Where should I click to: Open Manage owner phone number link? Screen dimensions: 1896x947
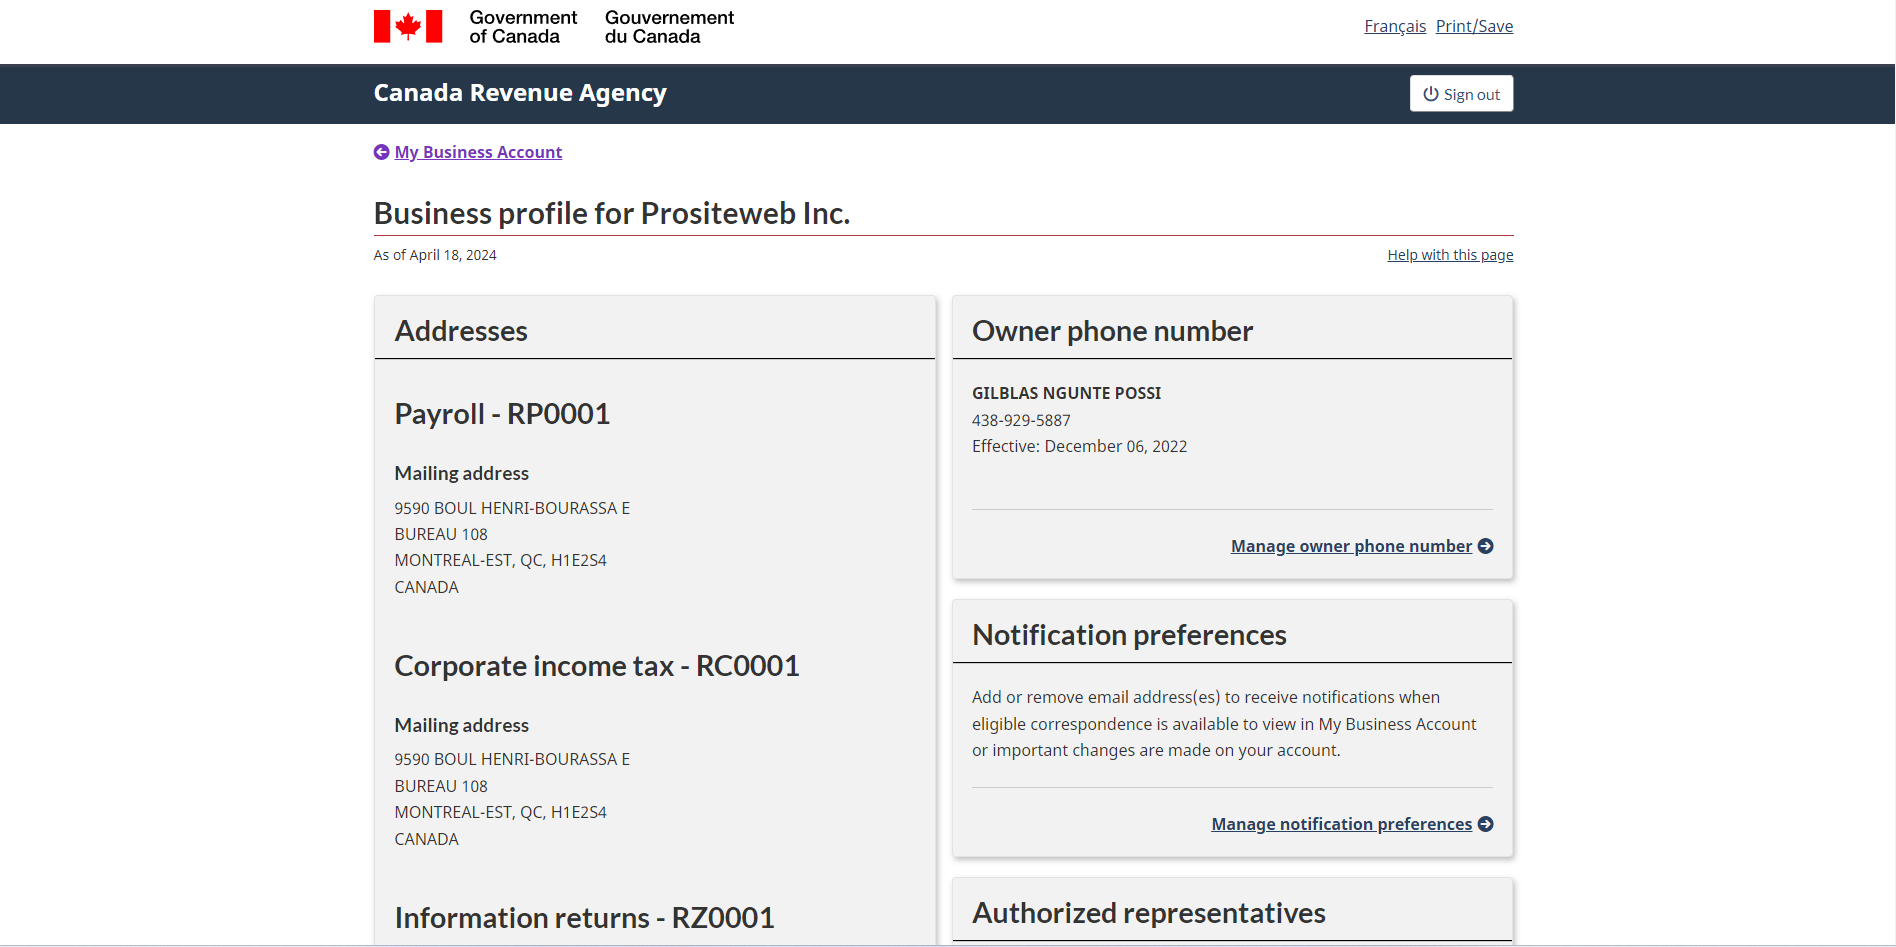(1351, 546)
